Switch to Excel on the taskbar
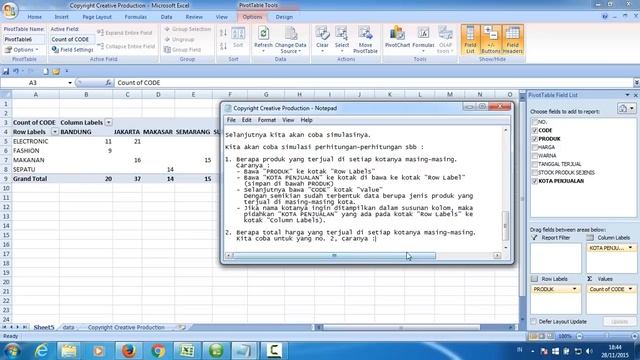 (x=187, y=351)
